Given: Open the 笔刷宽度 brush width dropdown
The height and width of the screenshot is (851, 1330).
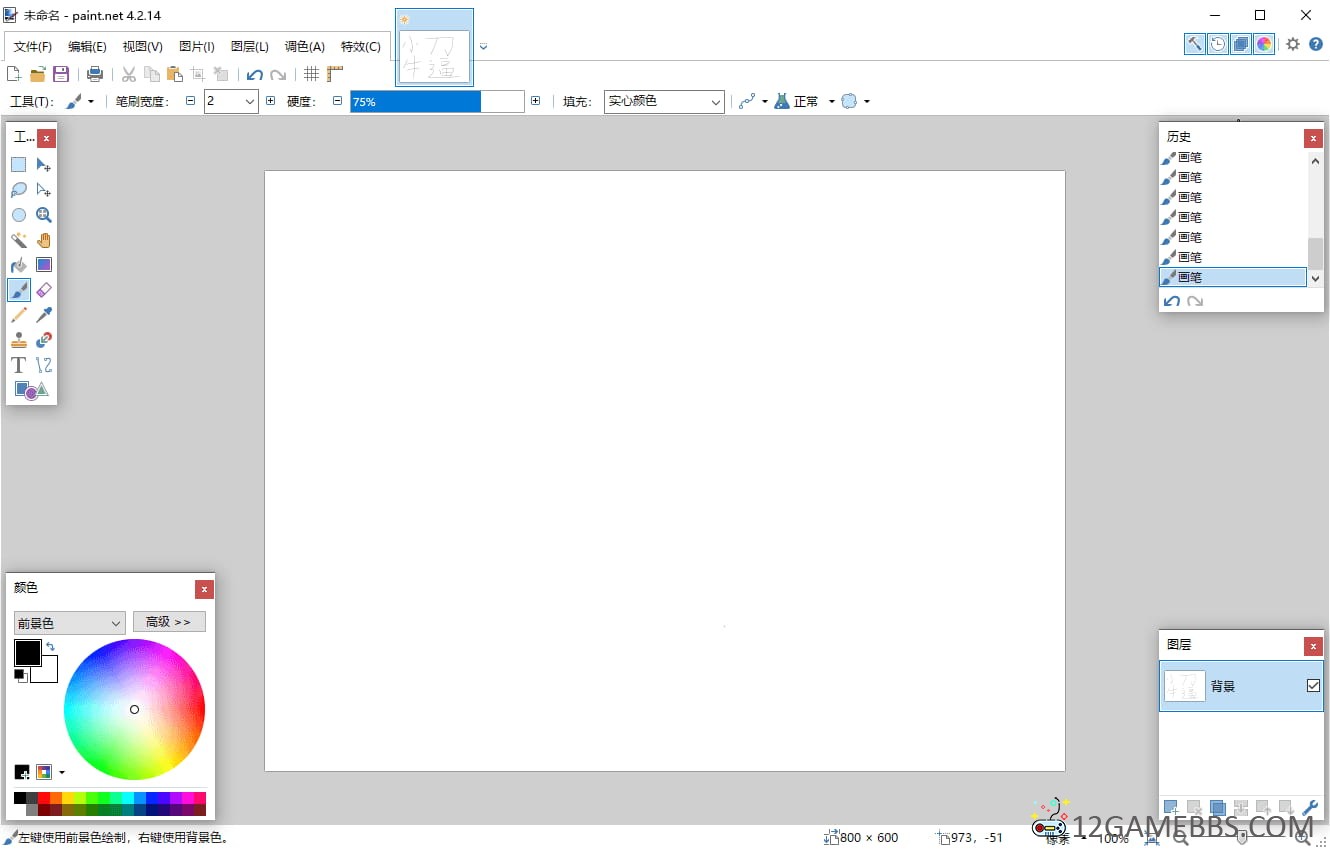Looking at the screenshot, I should coord(250,101).
